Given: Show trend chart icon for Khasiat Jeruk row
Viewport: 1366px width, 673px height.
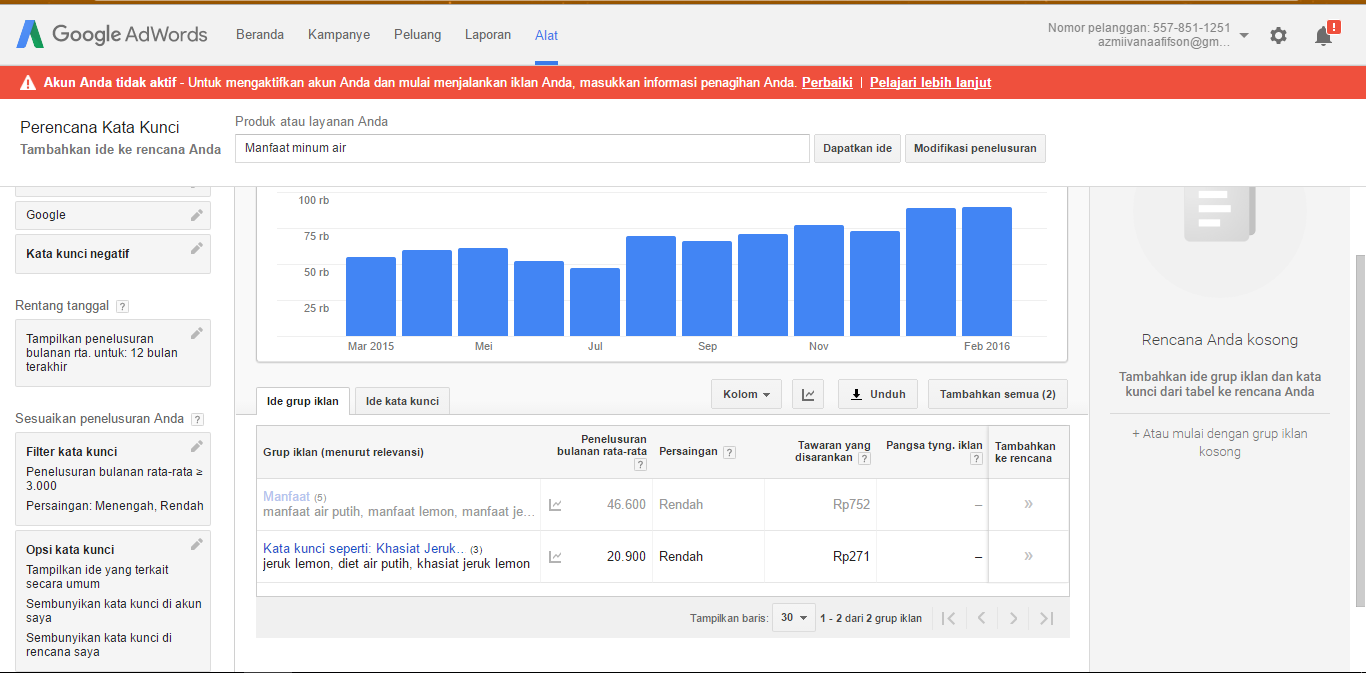Looking at the screenshot, I should pos(555,557).
